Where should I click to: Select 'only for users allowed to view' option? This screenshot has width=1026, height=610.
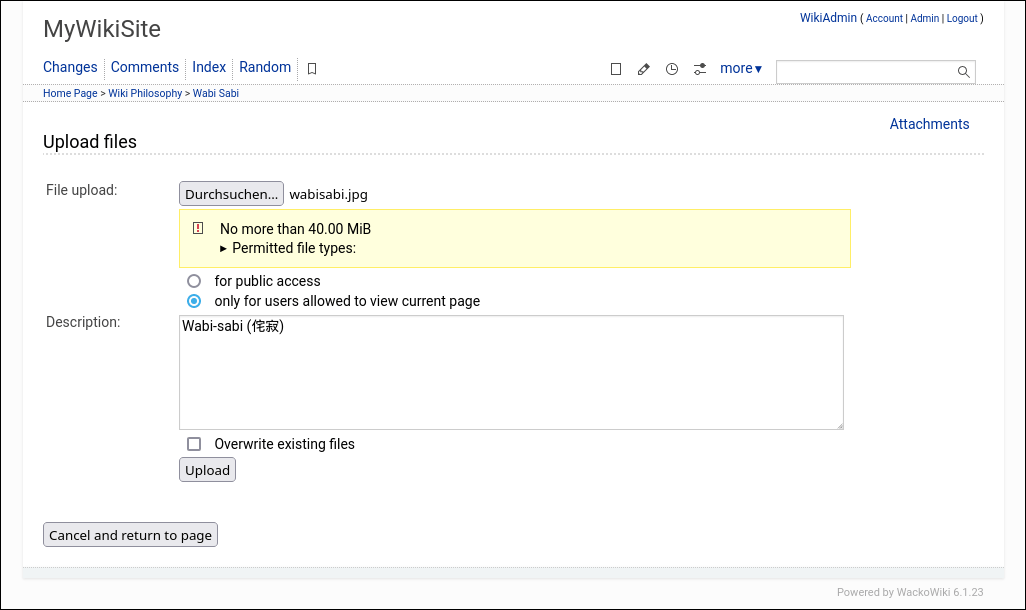coord(194,301)
